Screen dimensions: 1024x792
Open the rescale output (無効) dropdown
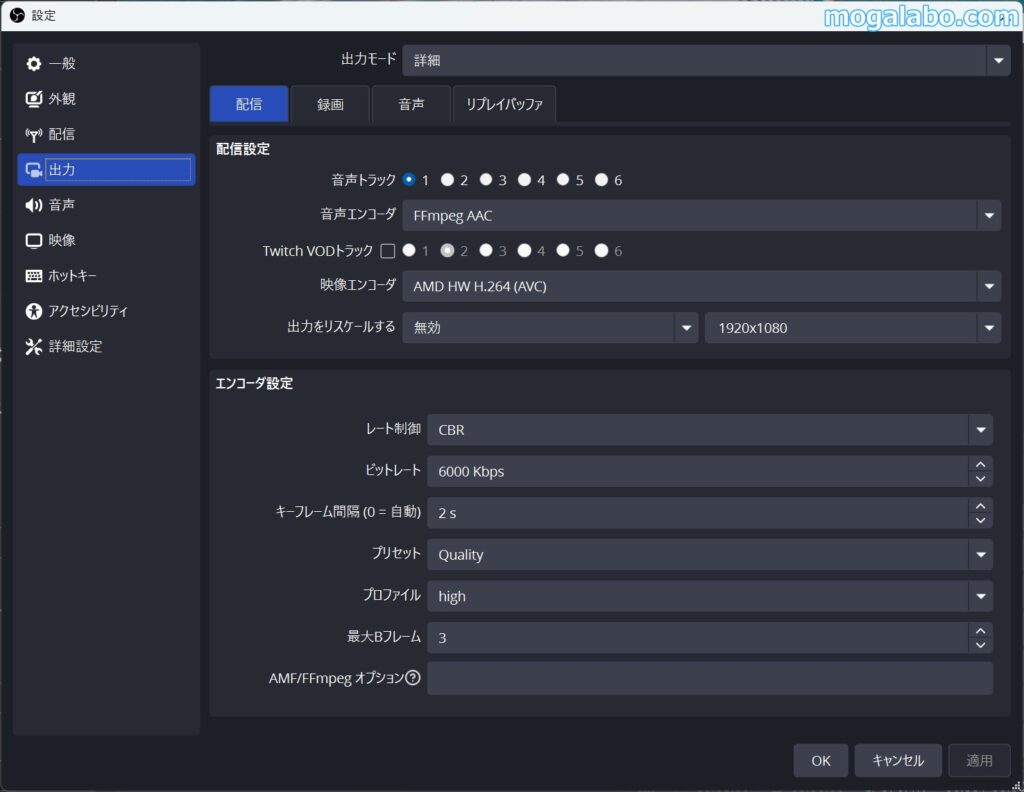click(550, 328)
